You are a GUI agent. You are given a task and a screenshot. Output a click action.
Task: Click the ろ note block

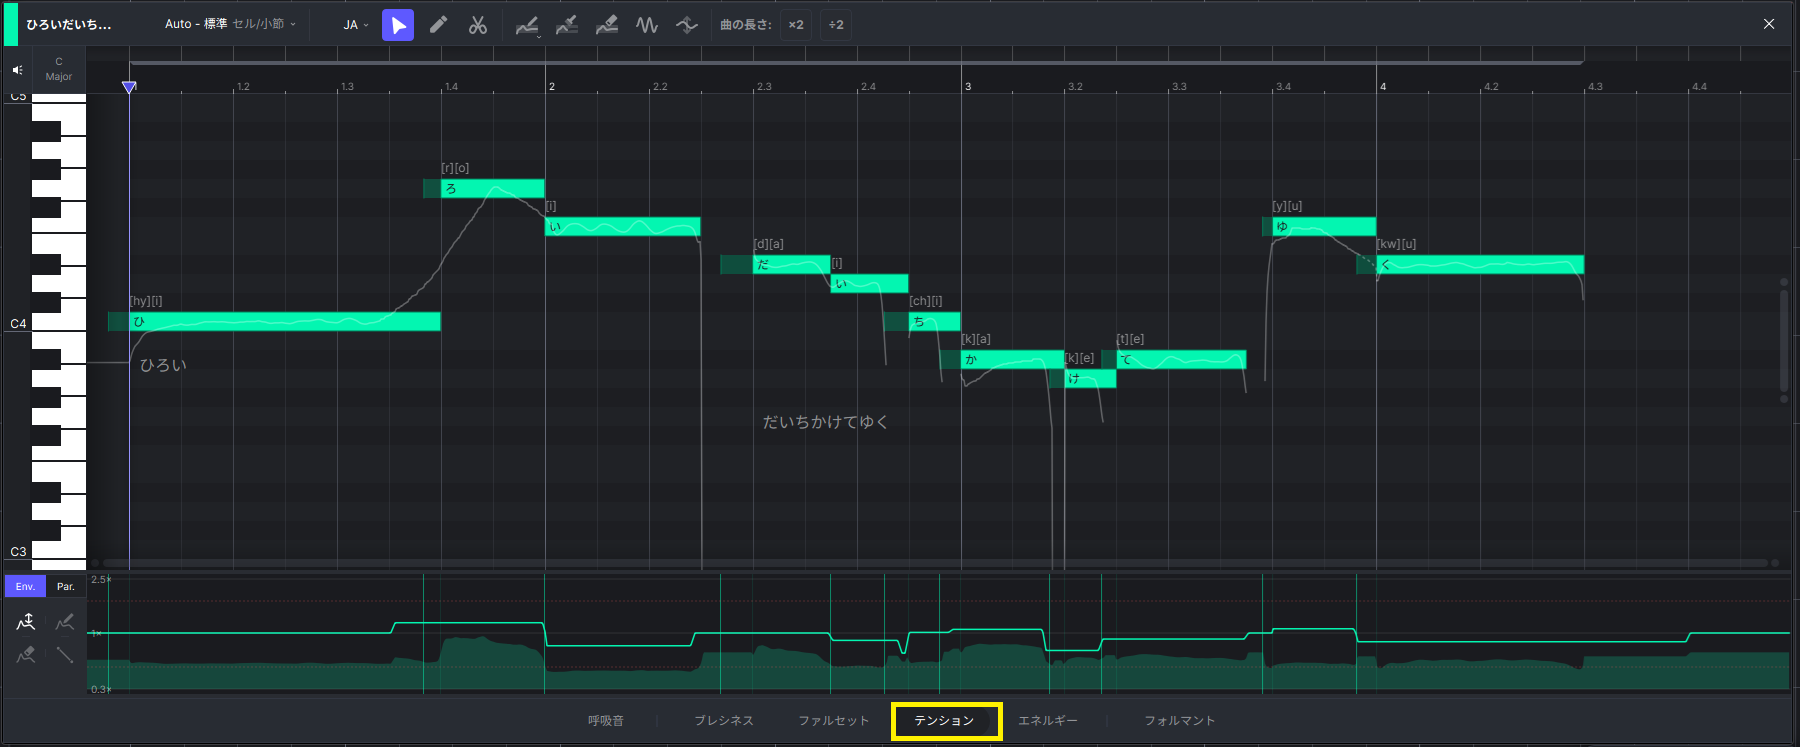pyautogui.click(x=492, y=189)
